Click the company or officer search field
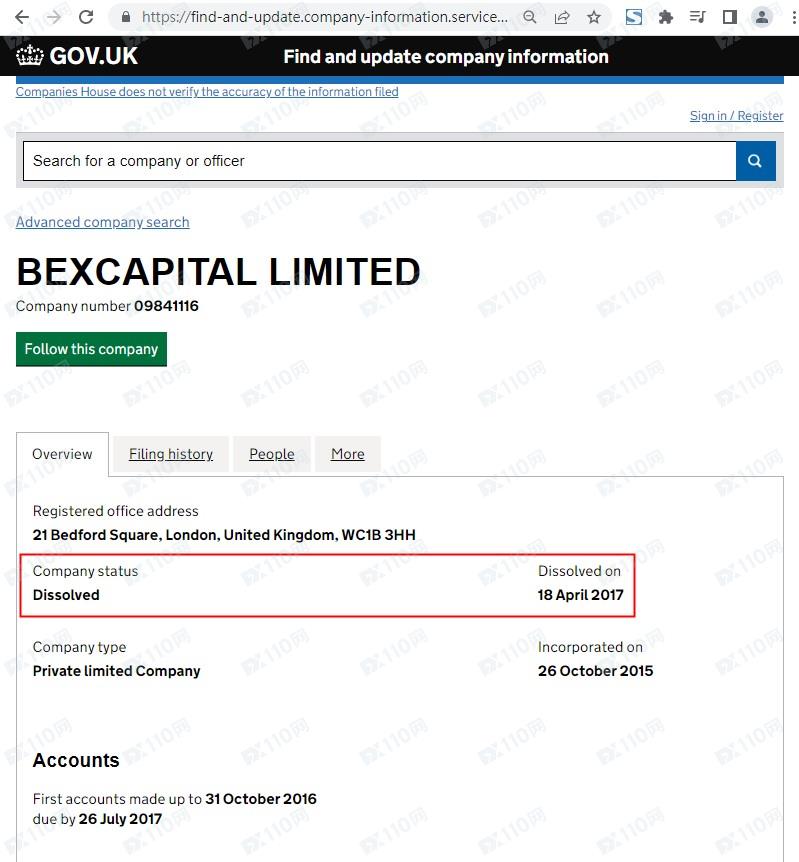 coord(379,161)
